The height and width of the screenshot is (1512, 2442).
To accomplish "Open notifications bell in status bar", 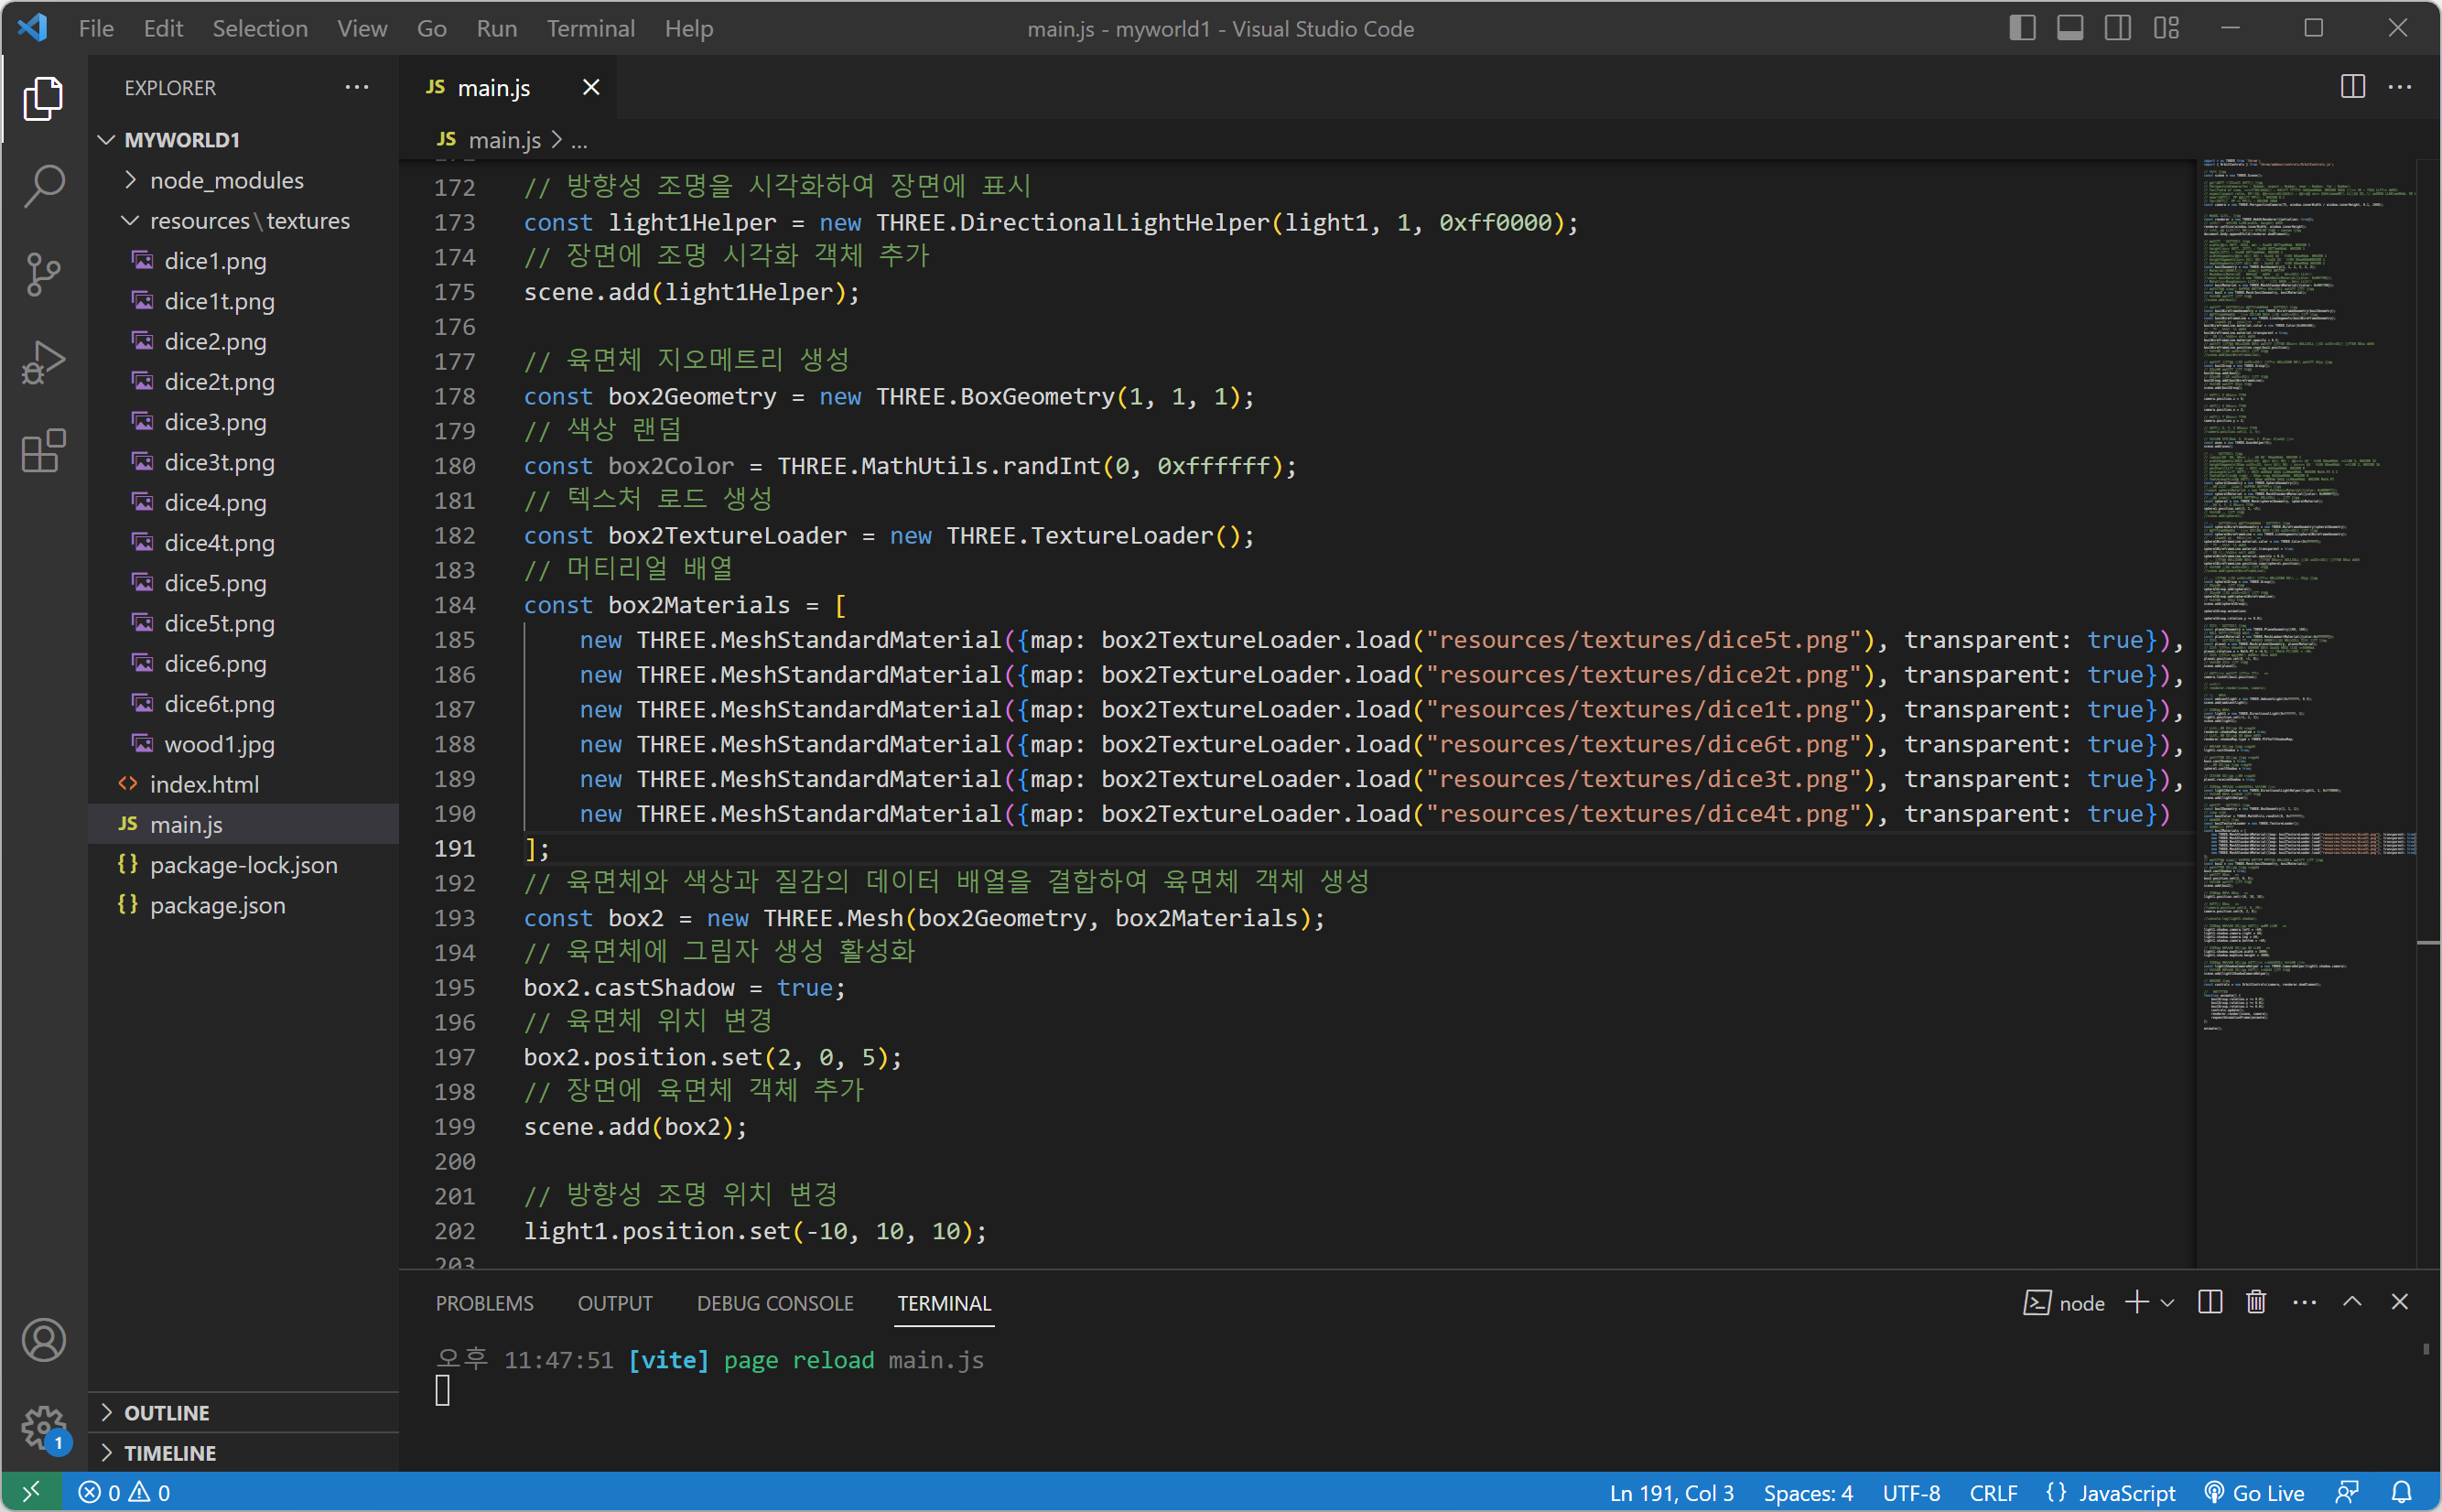I will point(2401,1492).
